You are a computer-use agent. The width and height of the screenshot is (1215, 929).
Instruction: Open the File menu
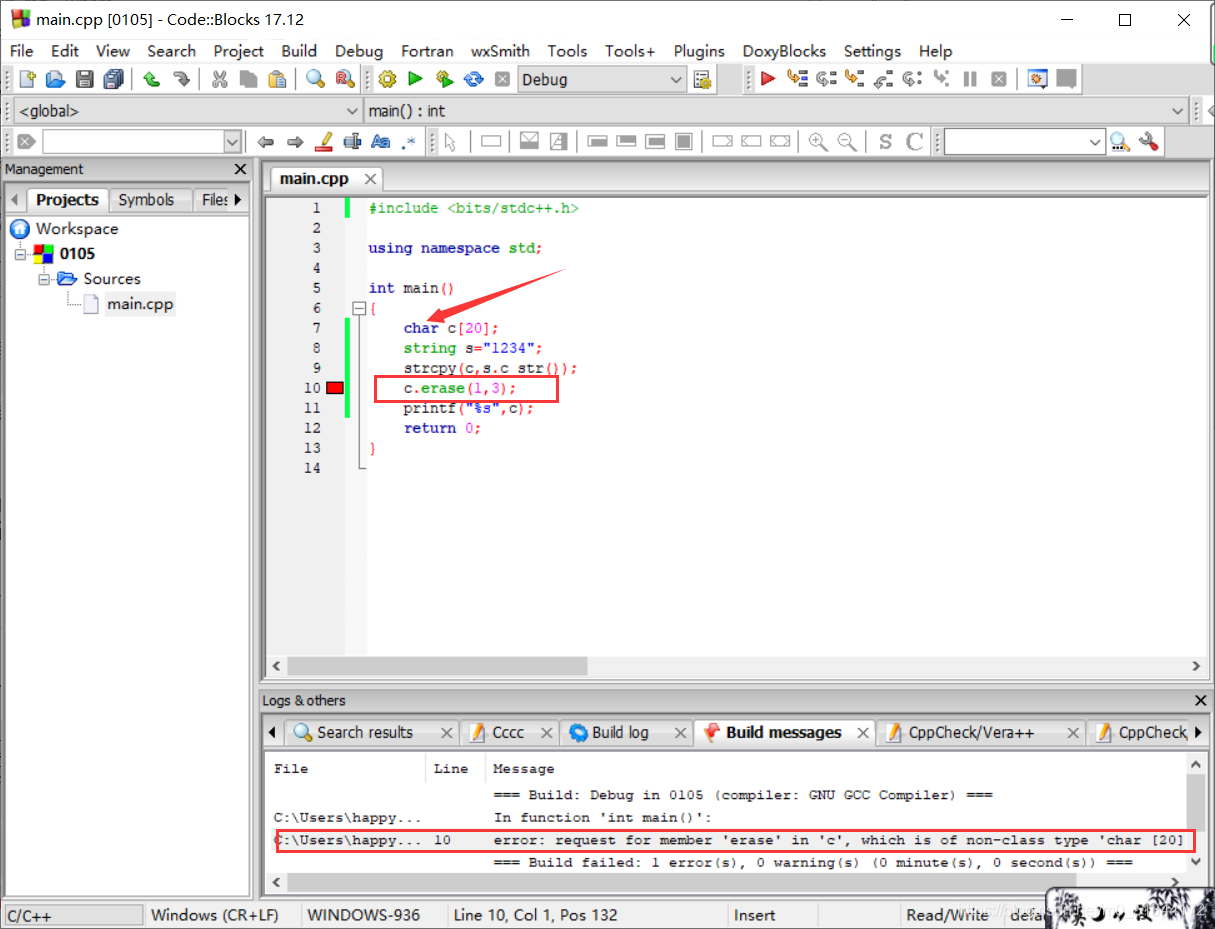(21, 51)
